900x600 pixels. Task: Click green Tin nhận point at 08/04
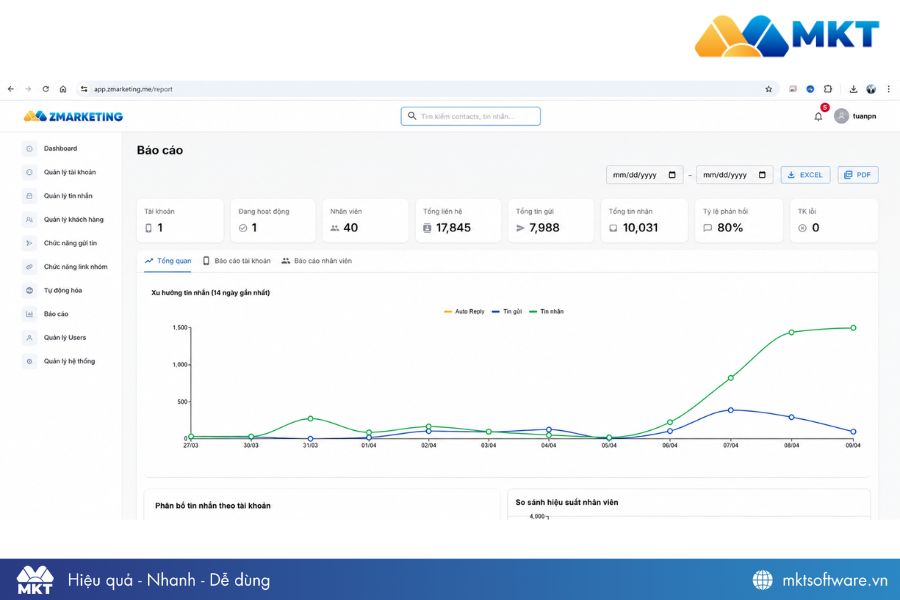(792, 332)
